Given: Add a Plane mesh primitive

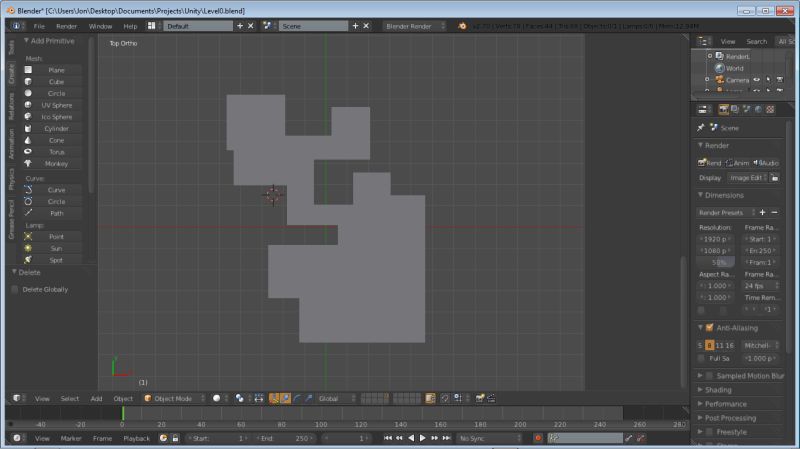Looking at the screenshot, I should click(x=53, y=70).
